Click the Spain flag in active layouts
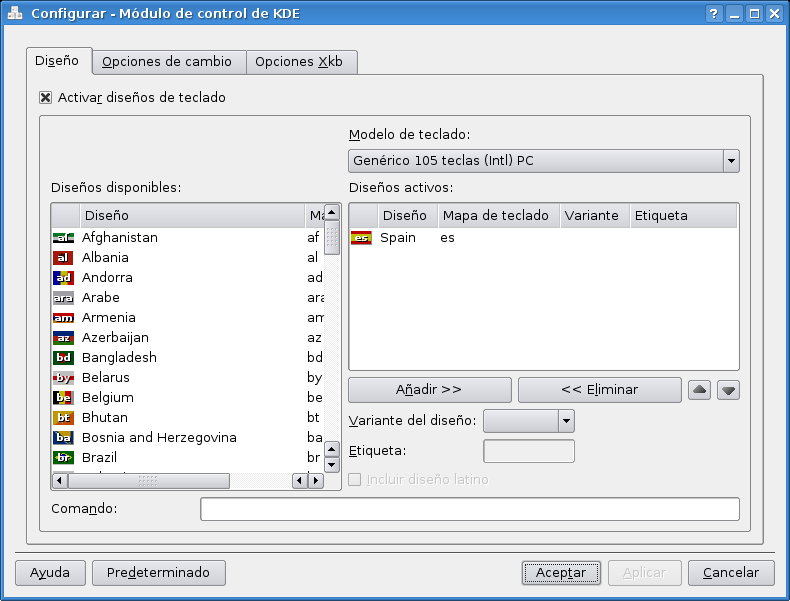Screen dimensions: 790x601 tap(361, 238)
